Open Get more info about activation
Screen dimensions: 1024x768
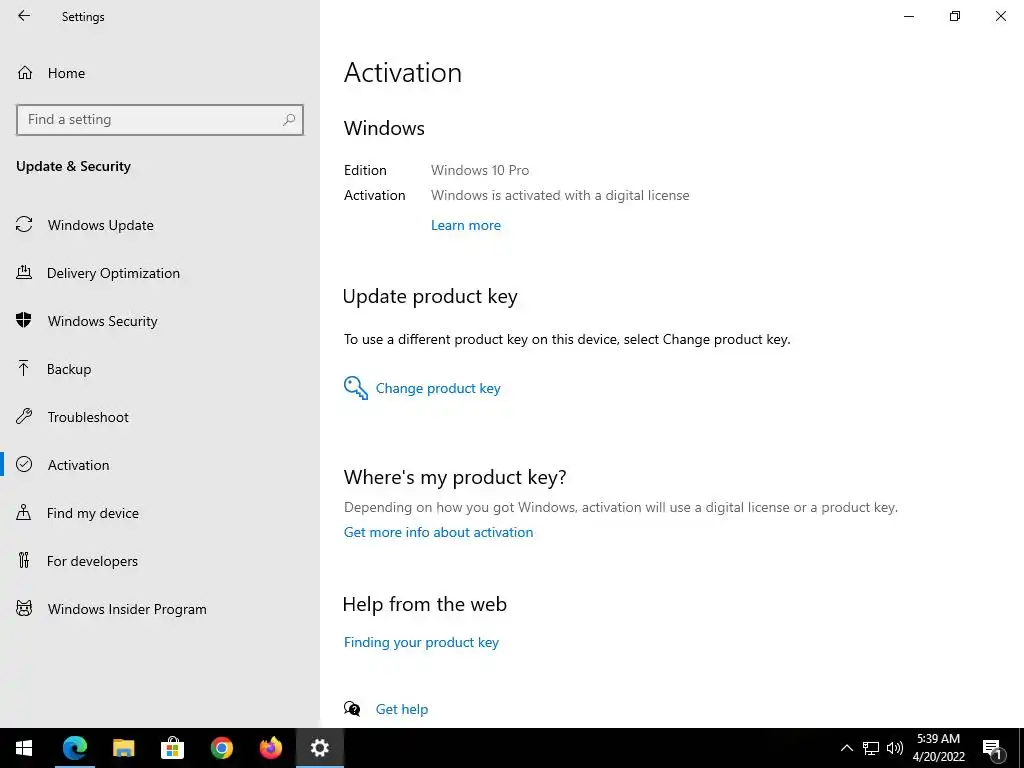pyautogui.click(x=438, y=532)
